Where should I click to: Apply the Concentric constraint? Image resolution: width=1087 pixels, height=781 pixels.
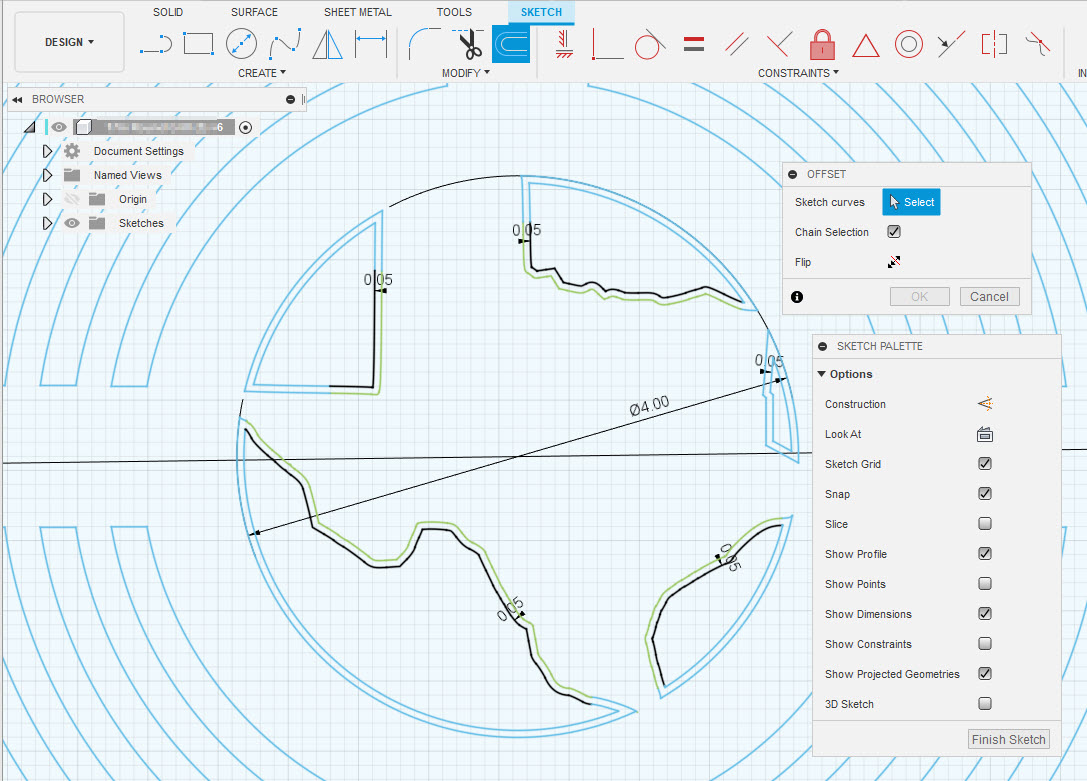pyautogui.click(x=908, y=45)
